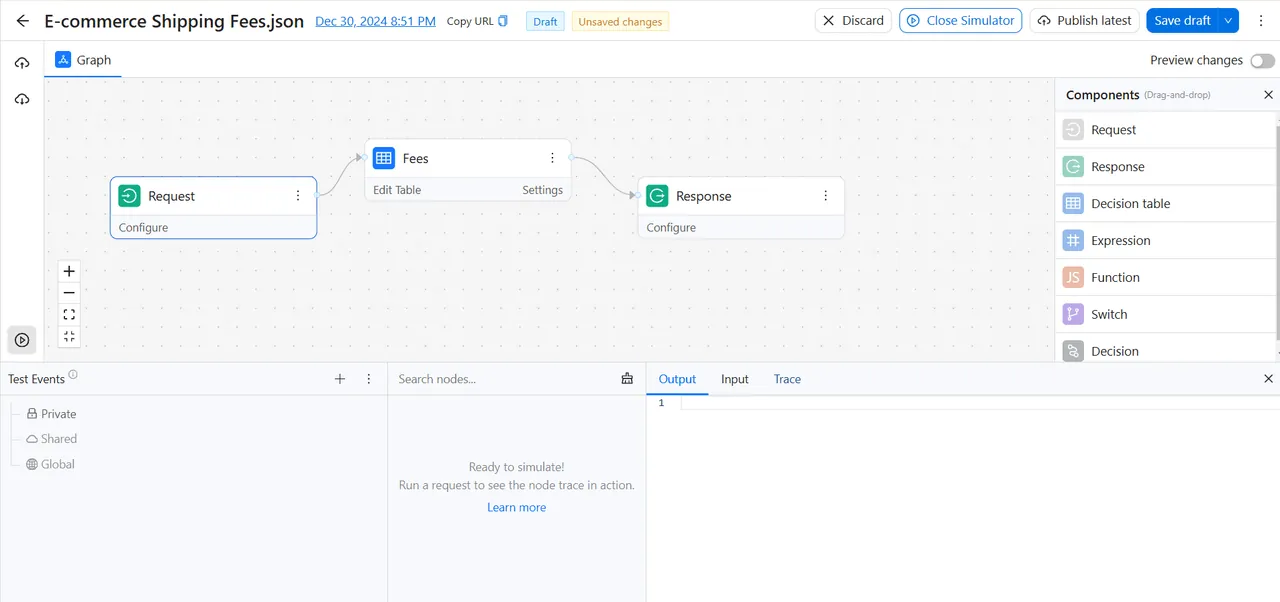Click into the Search nodes field
The width and height of the screenshot is (1280, 602).
click(x=505, y=379)
